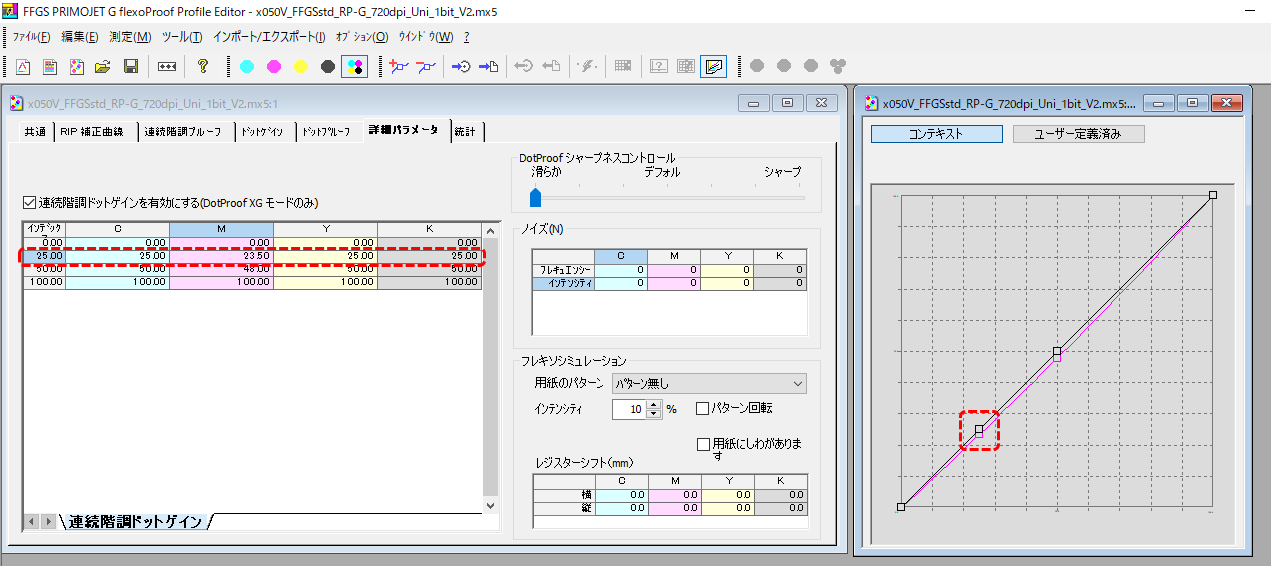The width and height of the screenshot is (1271, 566).
Task: Click the add curve point icon
Action: 399,66
